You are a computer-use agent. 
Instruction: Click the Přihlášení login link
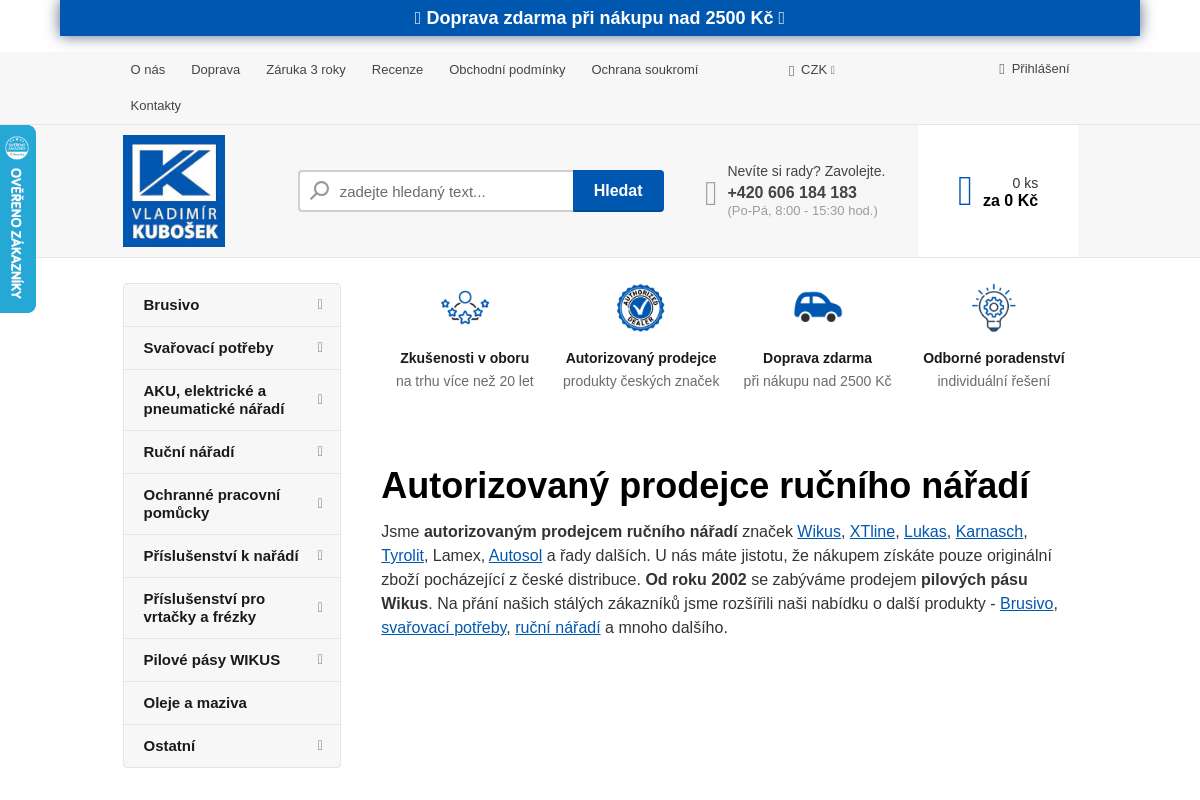(1040, 69)
